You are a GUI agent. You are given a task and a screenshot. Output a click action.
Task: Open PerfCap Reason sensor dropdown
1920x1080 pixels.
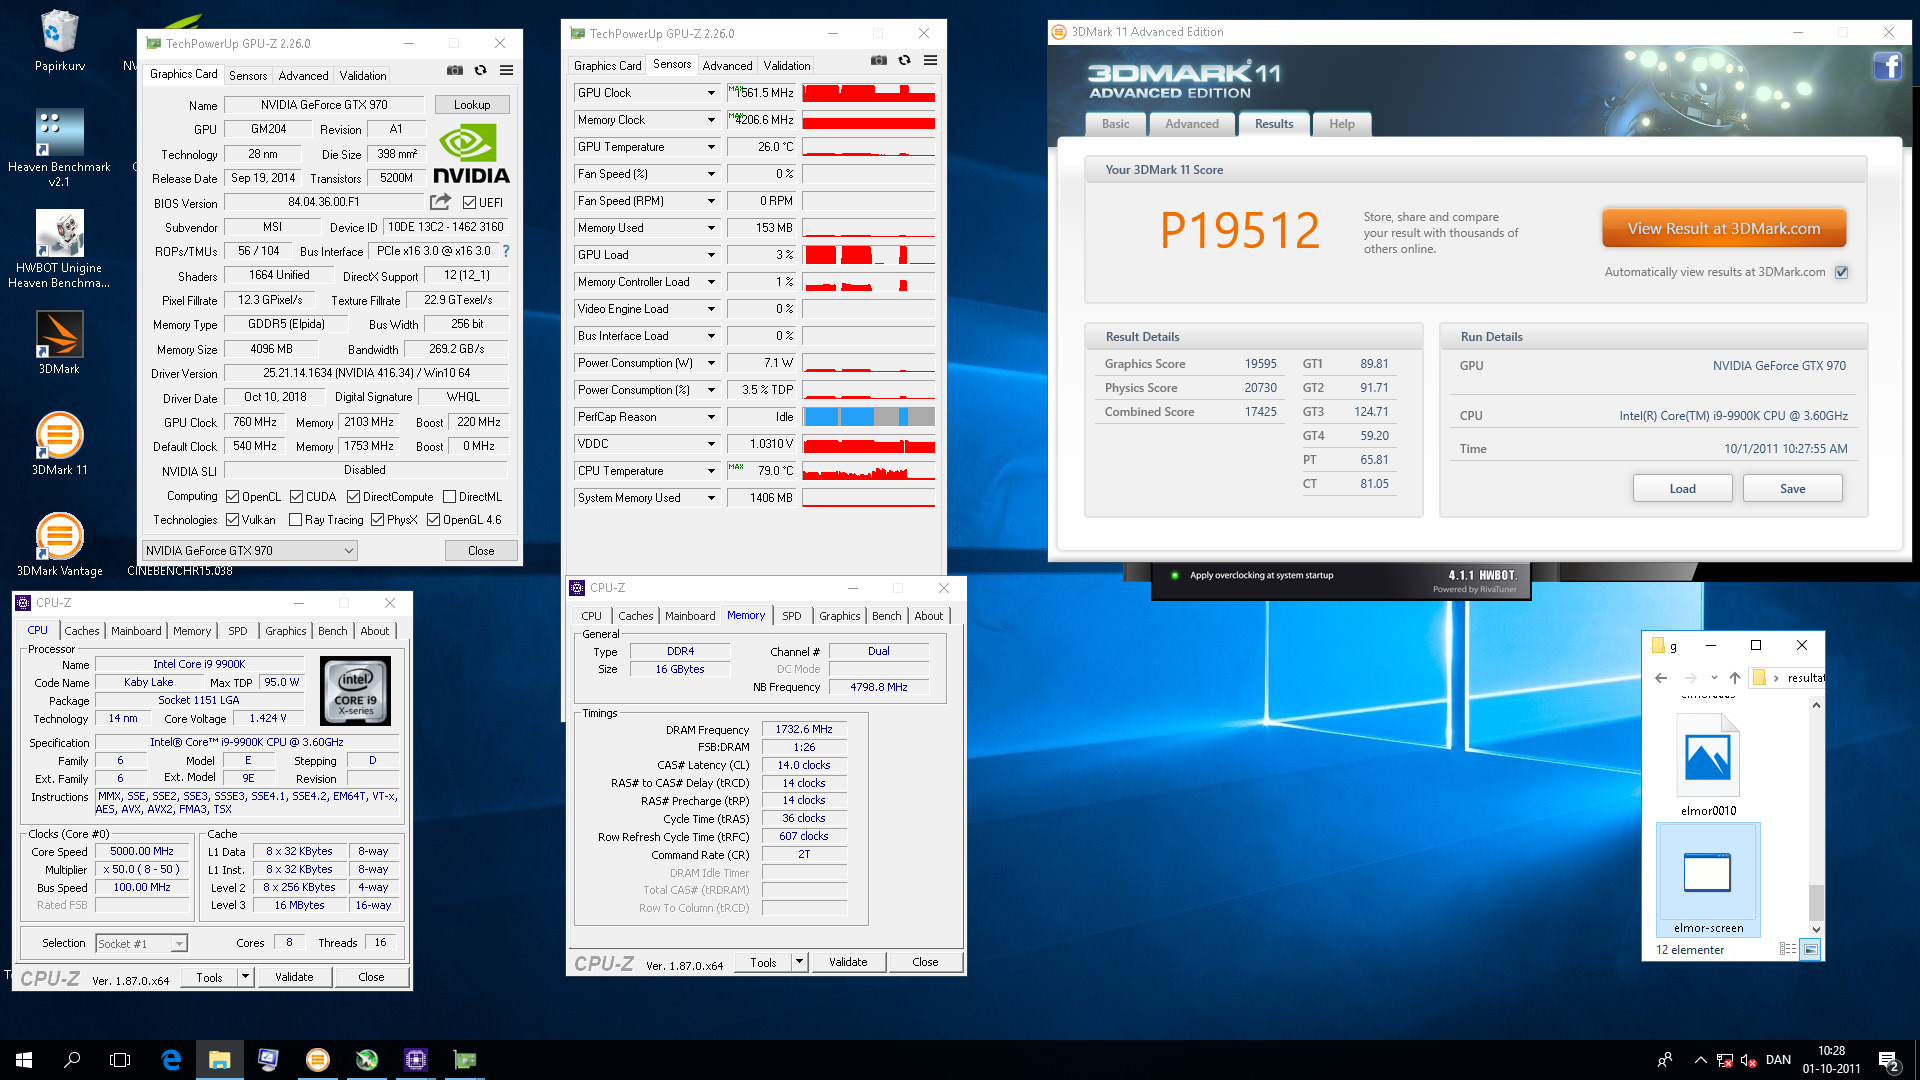tap(711, 417)
